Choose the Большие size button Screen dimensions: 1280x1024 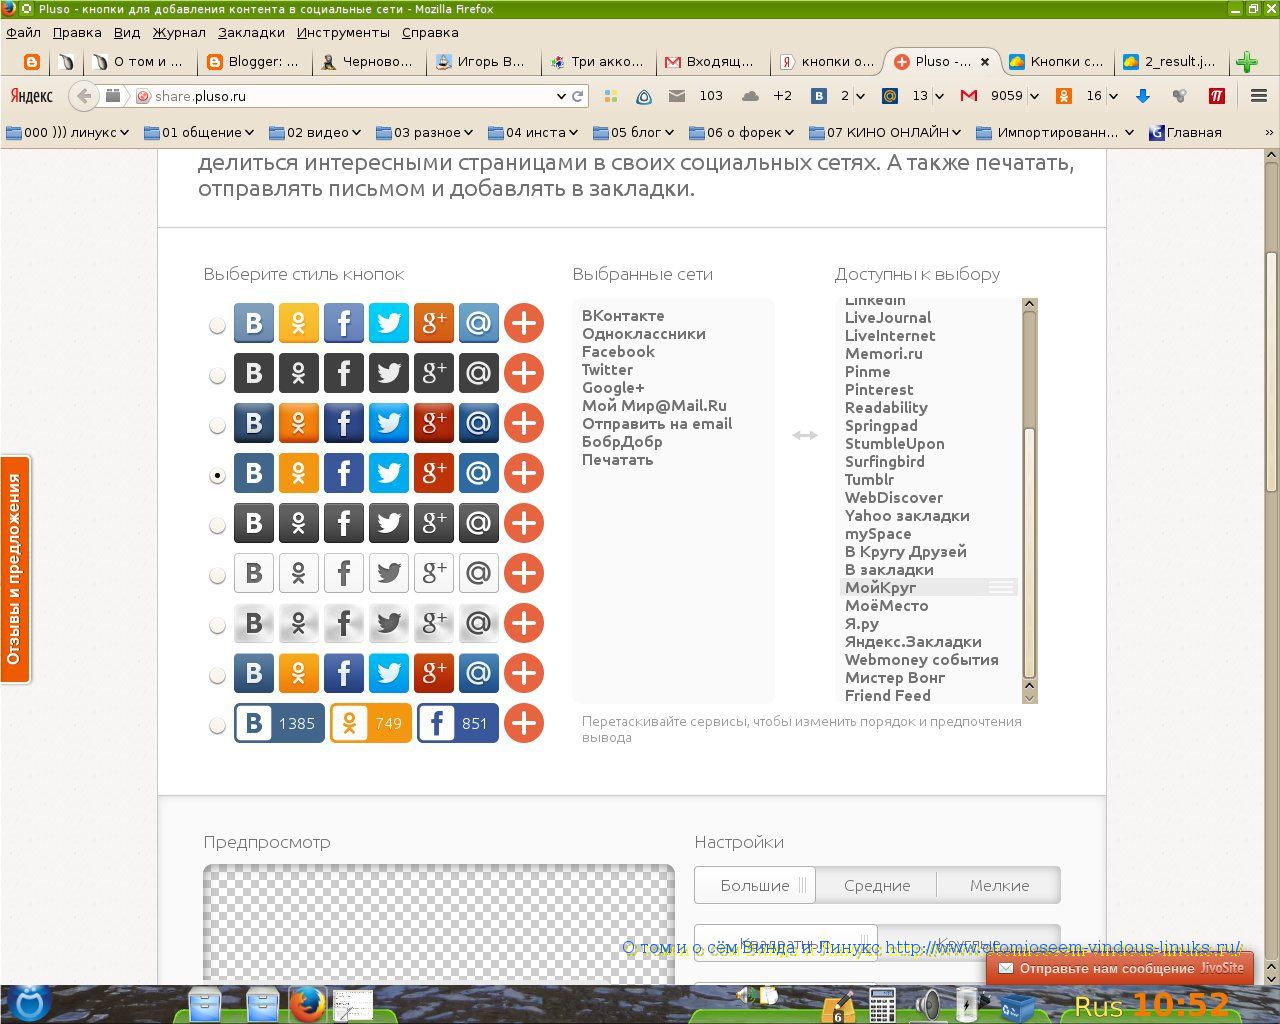(x=755, y=885)
